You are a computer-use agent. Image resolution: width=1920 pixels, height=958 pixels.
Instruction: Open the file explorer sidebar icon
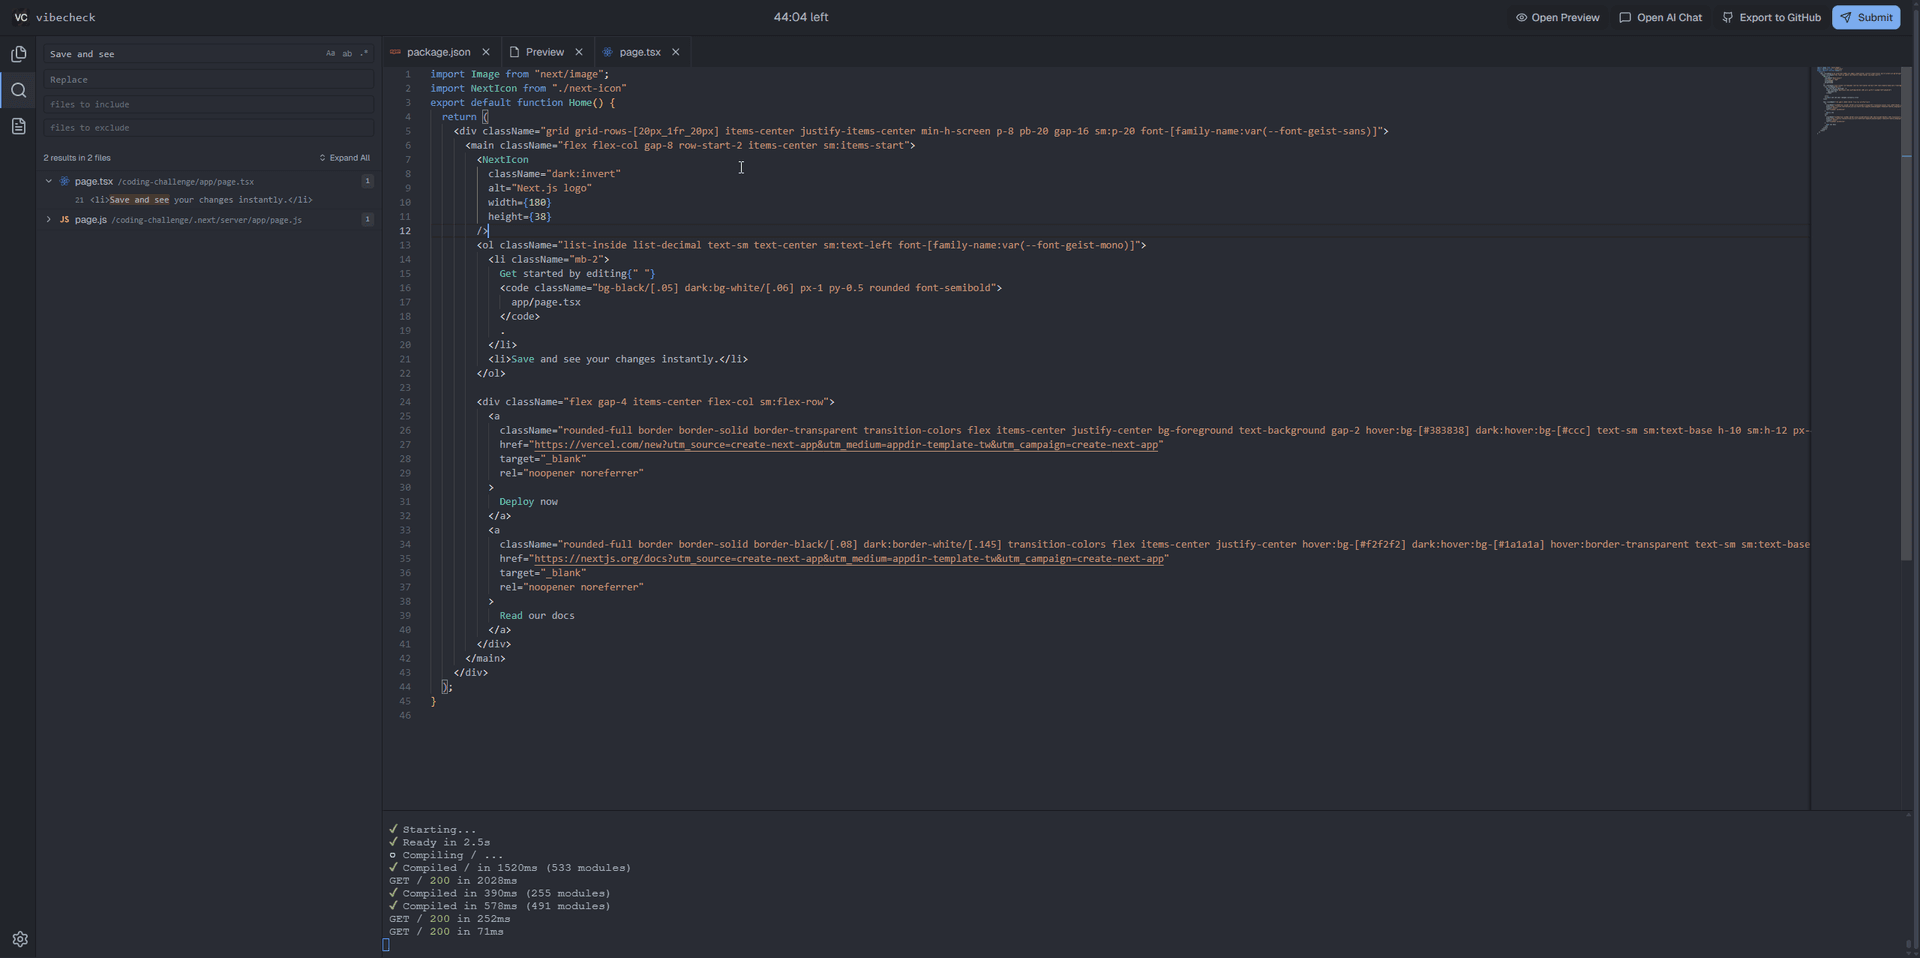pyautogui.click(x=18, y=54)
